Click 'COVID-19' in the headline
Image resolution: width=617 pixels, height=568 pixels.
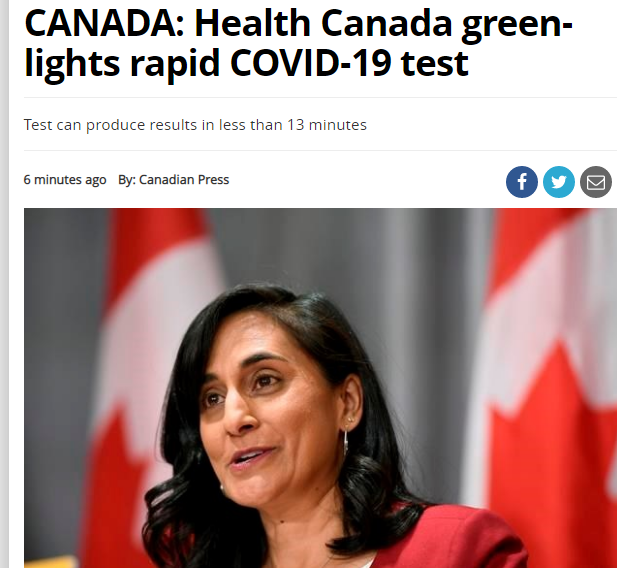[x=311, y=63]
